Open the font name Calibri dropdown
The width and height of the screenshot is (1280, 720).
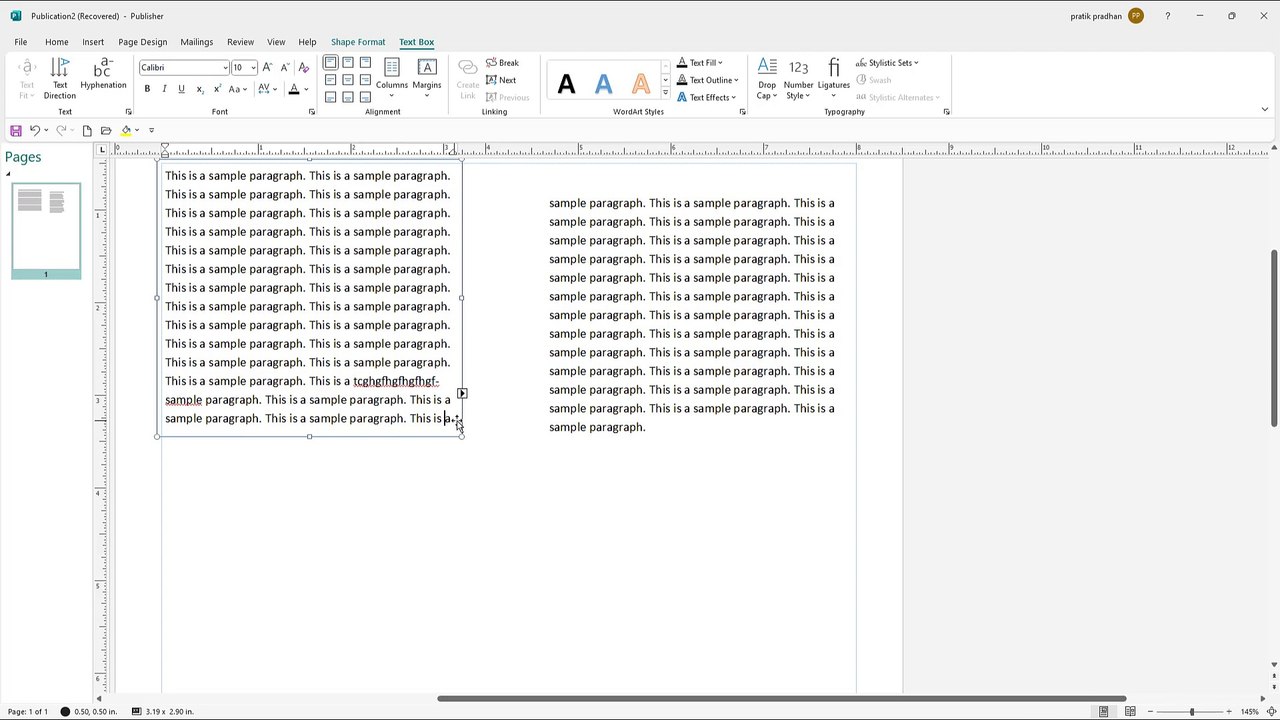(x=225, y=67)
